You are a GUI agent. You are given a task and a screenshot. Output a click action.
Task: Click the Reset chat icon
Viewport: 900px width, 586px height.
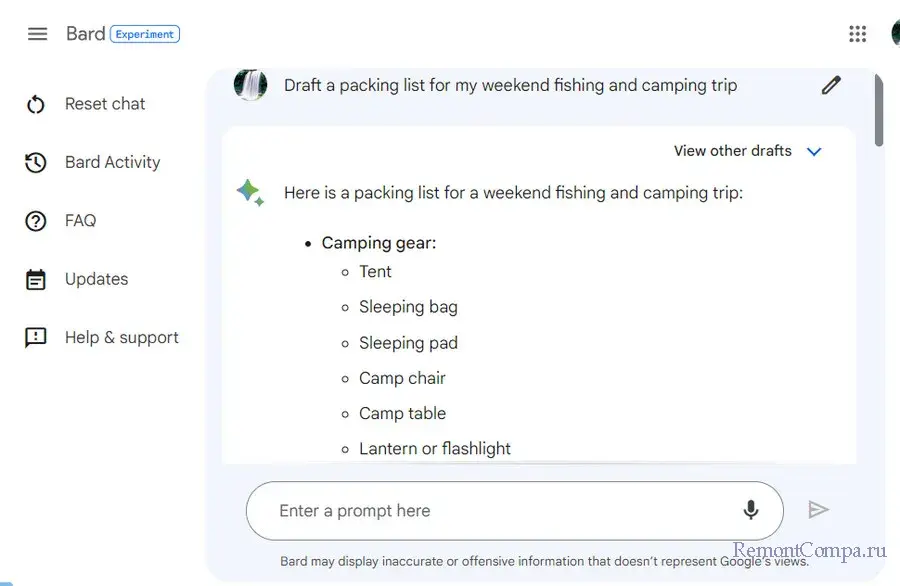36,104
